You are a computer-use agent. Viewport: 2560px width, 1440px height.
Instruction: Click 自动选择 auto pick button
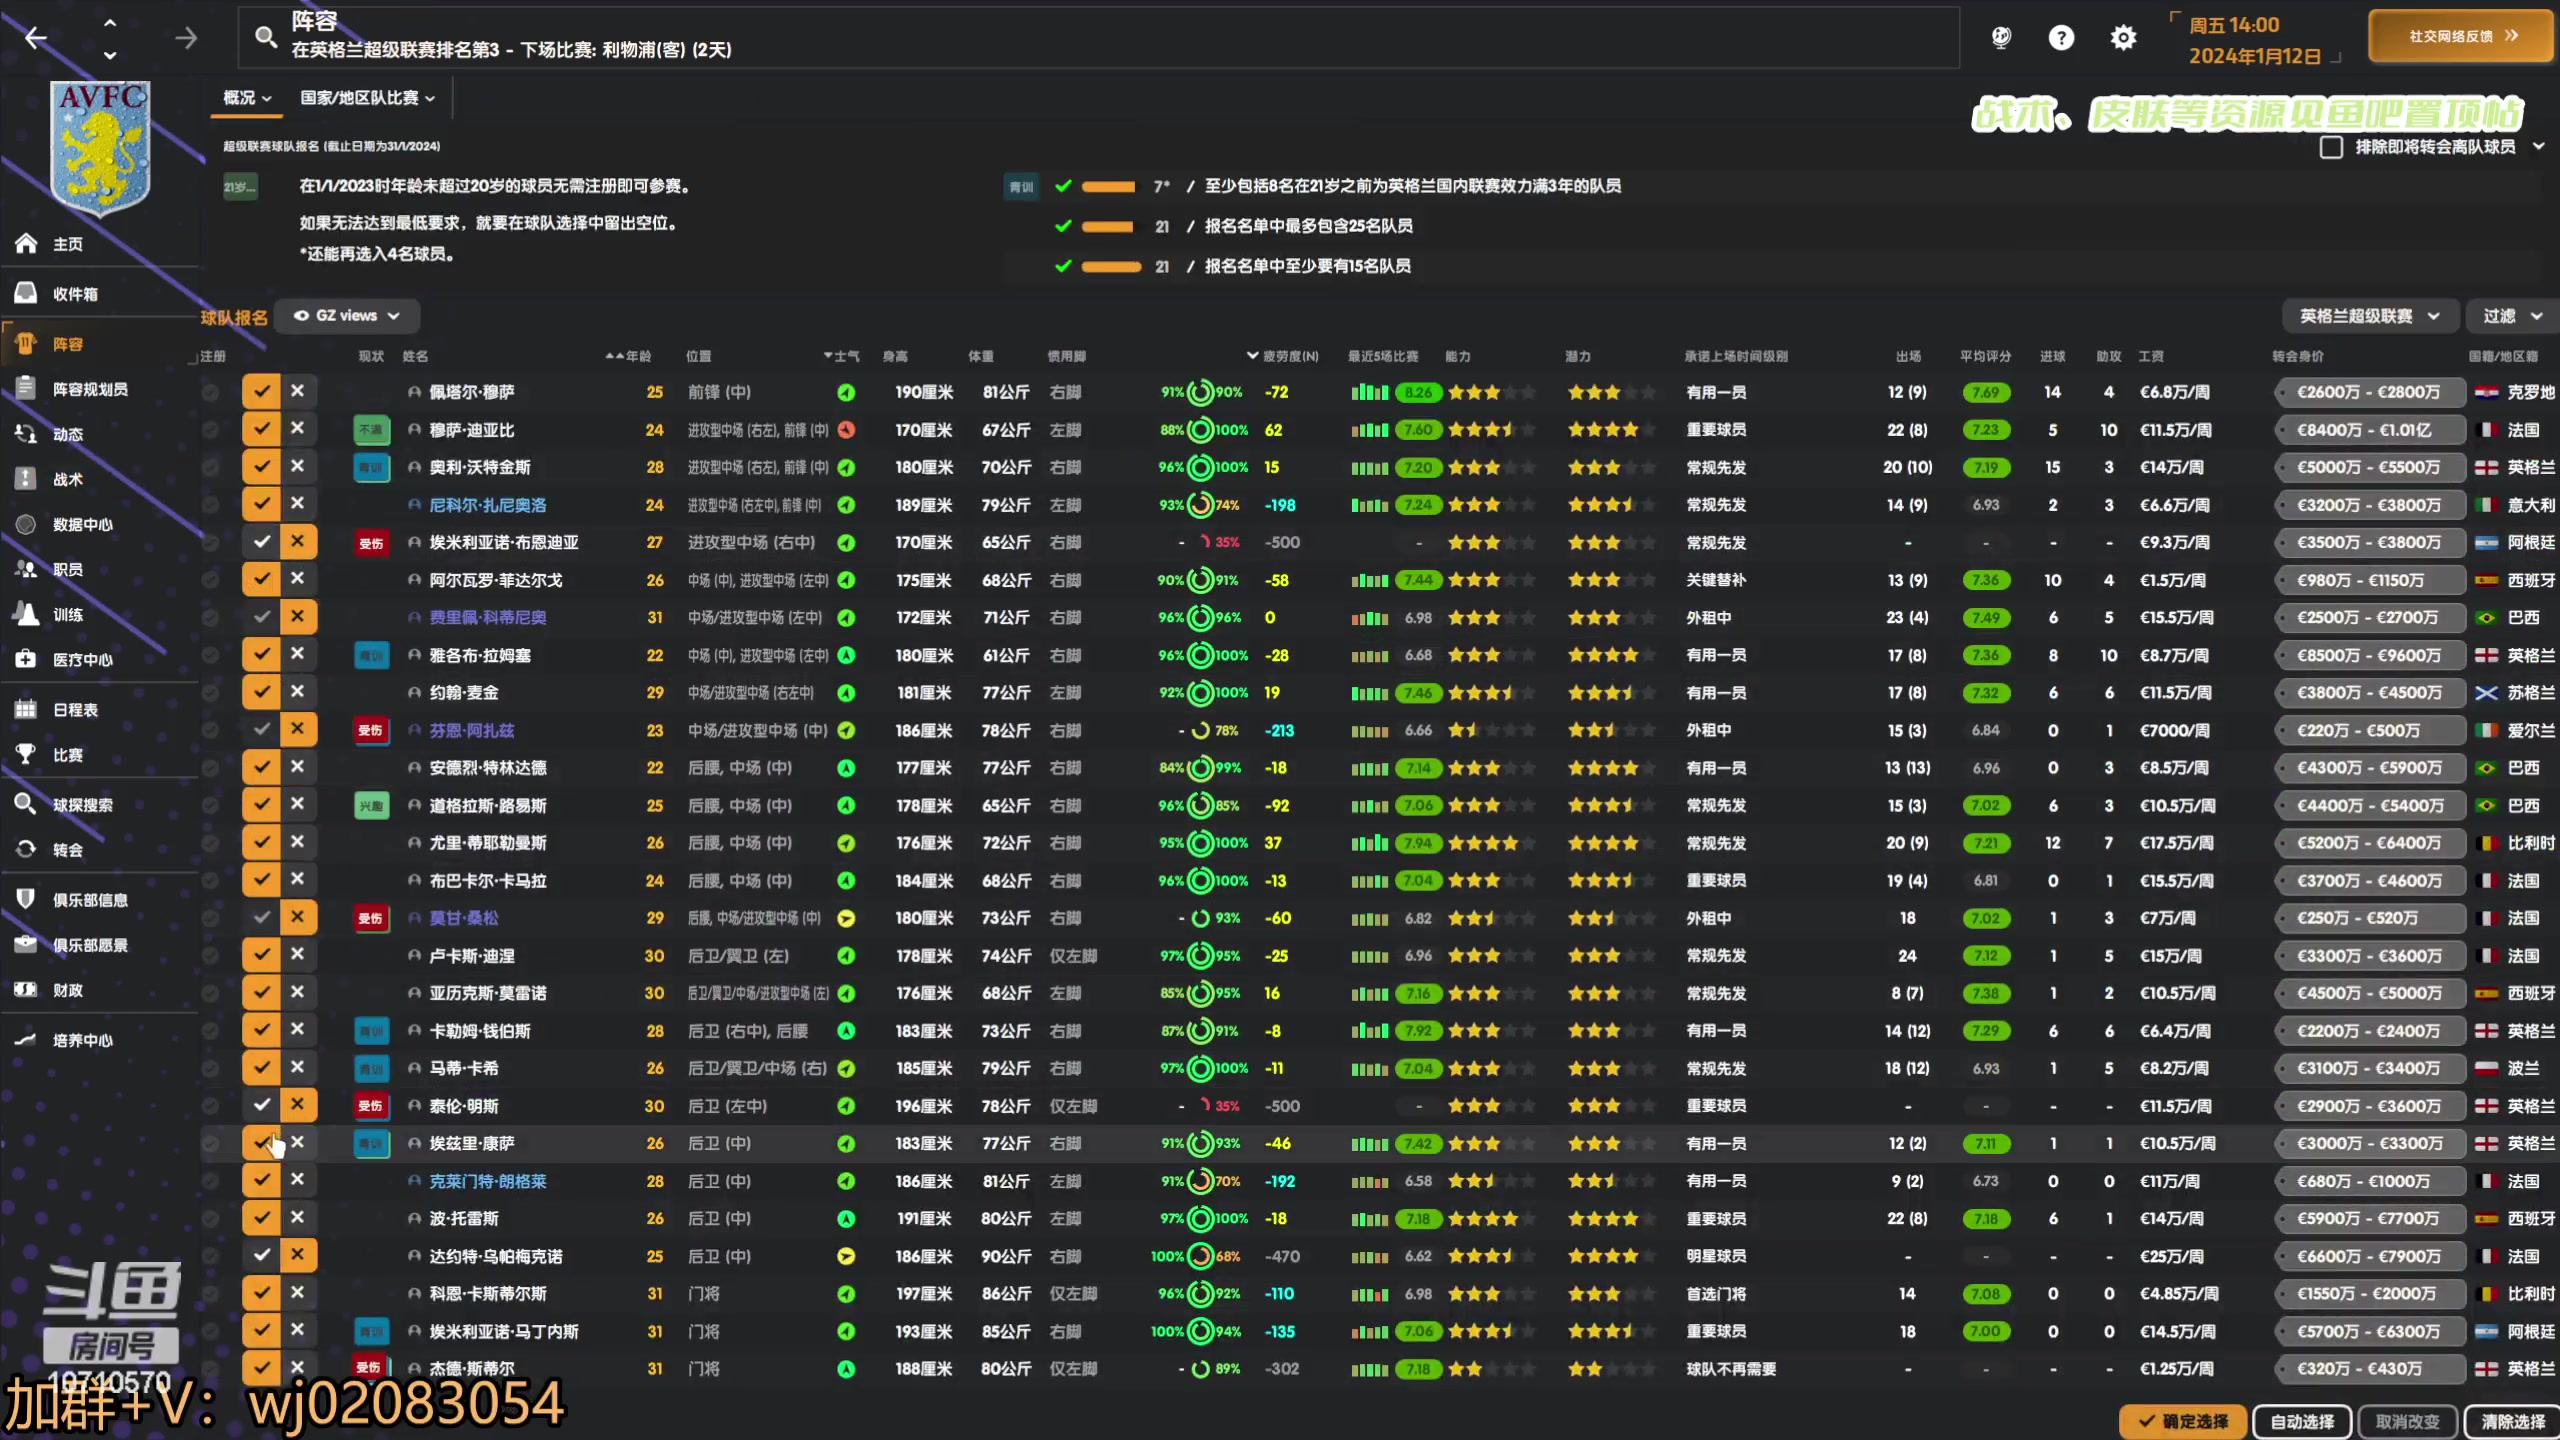2302,1421
